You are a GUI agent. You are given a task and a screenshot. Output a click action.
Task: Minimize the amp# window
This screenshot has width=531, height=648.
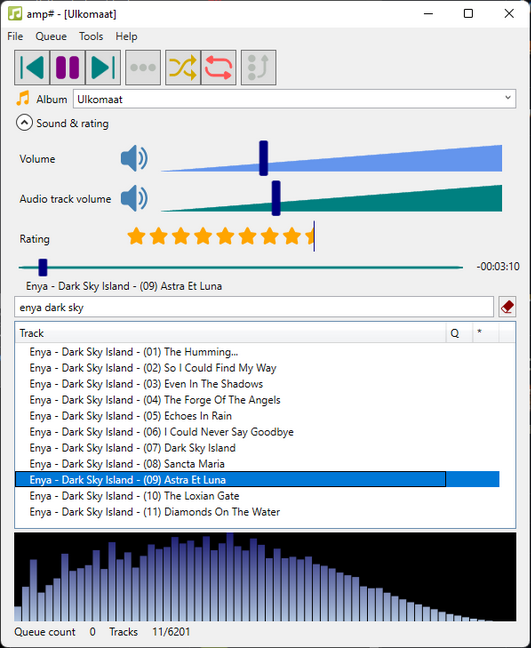429,14
